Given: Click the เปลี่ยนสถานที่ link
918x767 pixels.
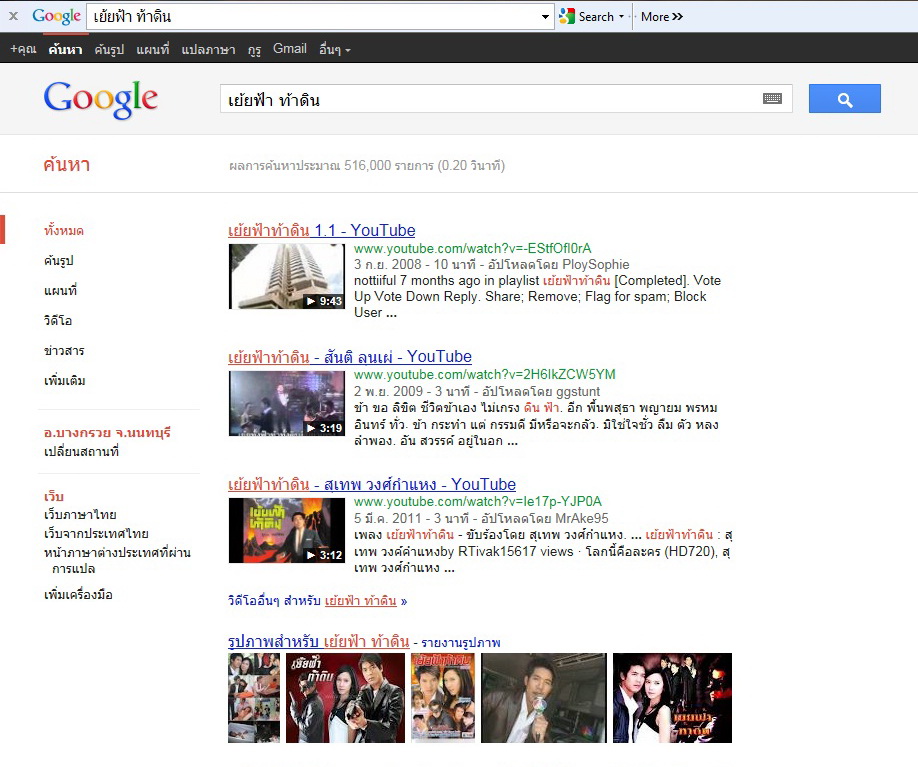Looking at the screenshot, I should coord(81,451).
